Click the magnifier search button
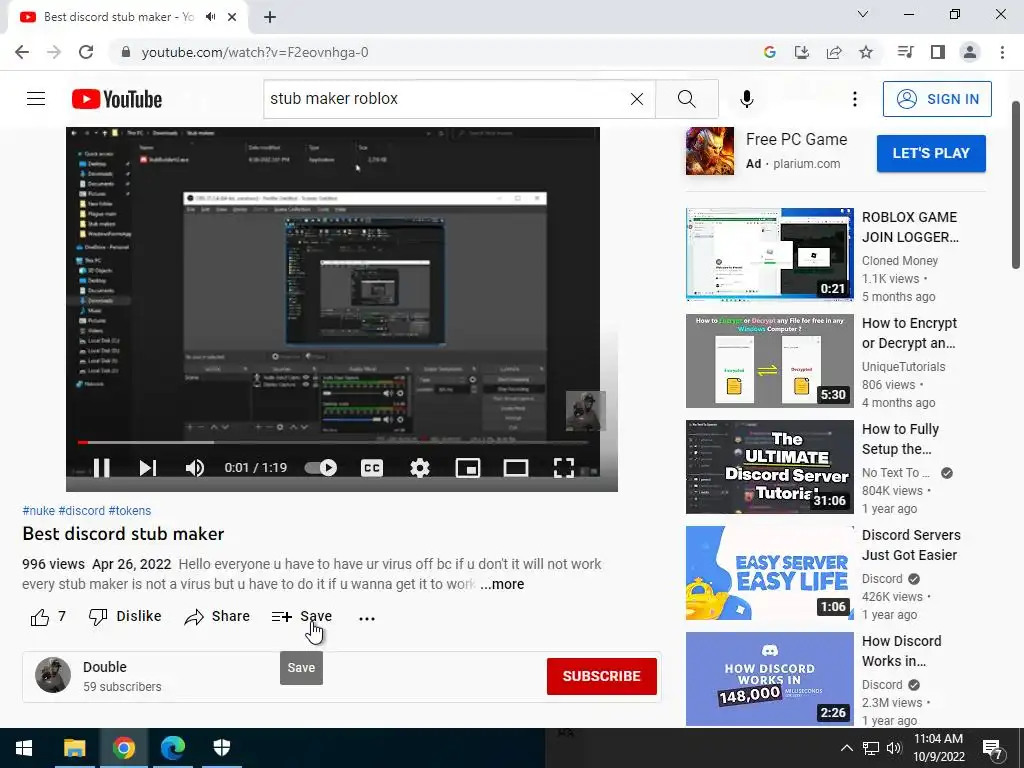 tap(686, 99)
